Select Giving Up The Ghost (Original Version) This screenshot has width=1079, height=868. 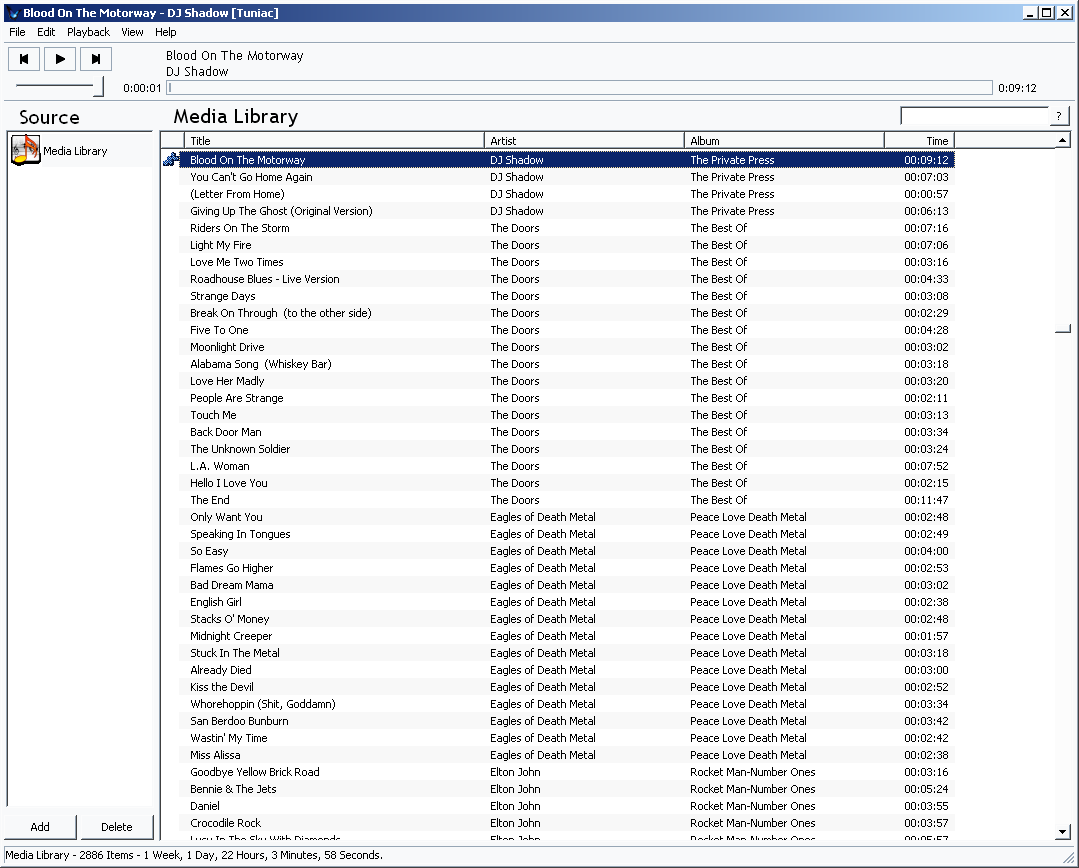pos(568,211)
